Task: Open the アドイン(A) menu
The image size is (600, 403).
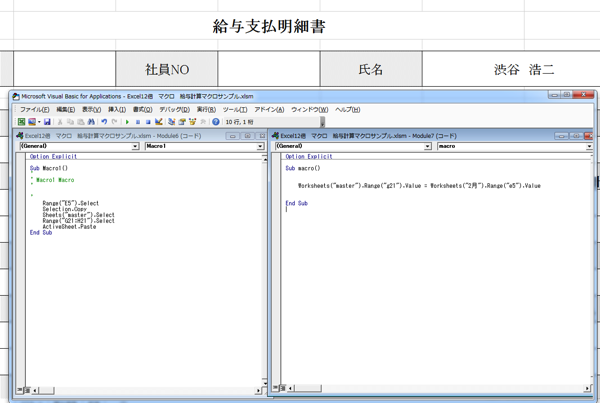Action: (x=269, y=109)
